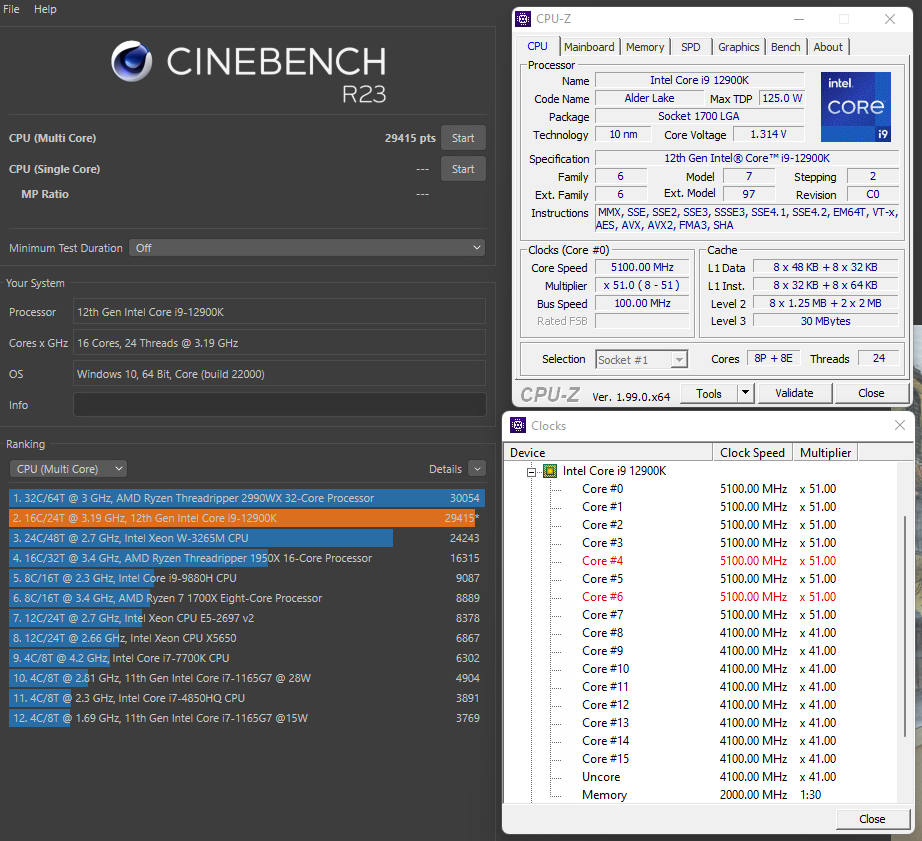Open the Help menu in Cinebench
This screenshot has width=922, height=841.
[x=45, y=9]
